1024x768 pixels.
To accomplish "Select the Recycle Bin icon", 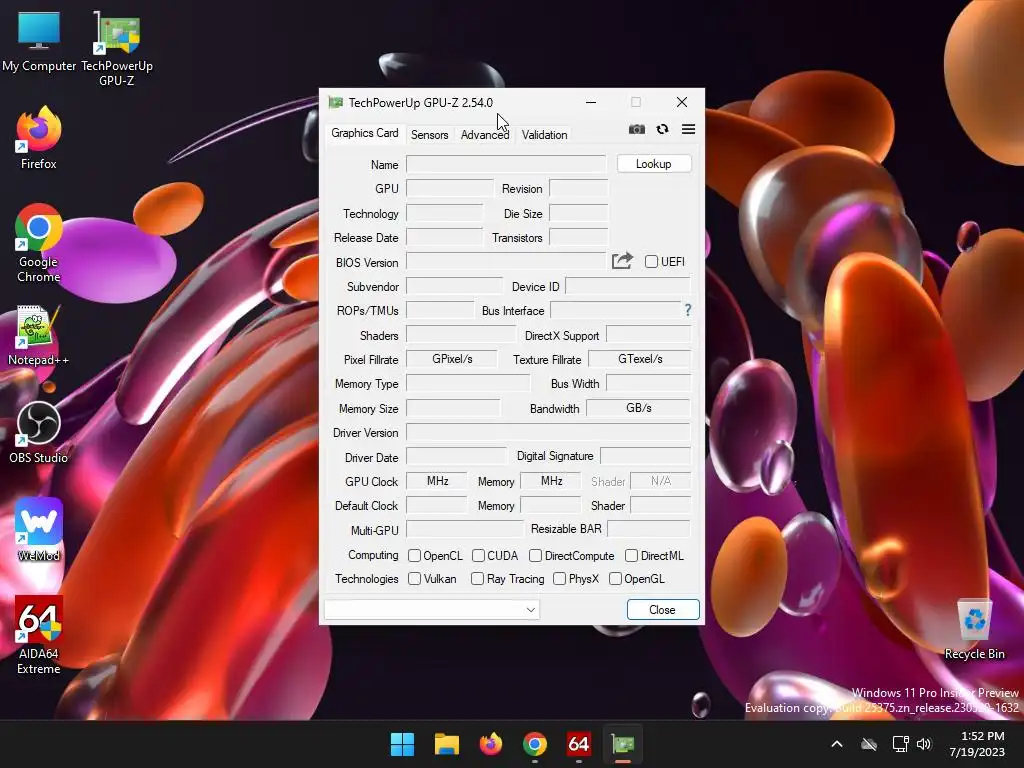I will [x=974, y=628].
